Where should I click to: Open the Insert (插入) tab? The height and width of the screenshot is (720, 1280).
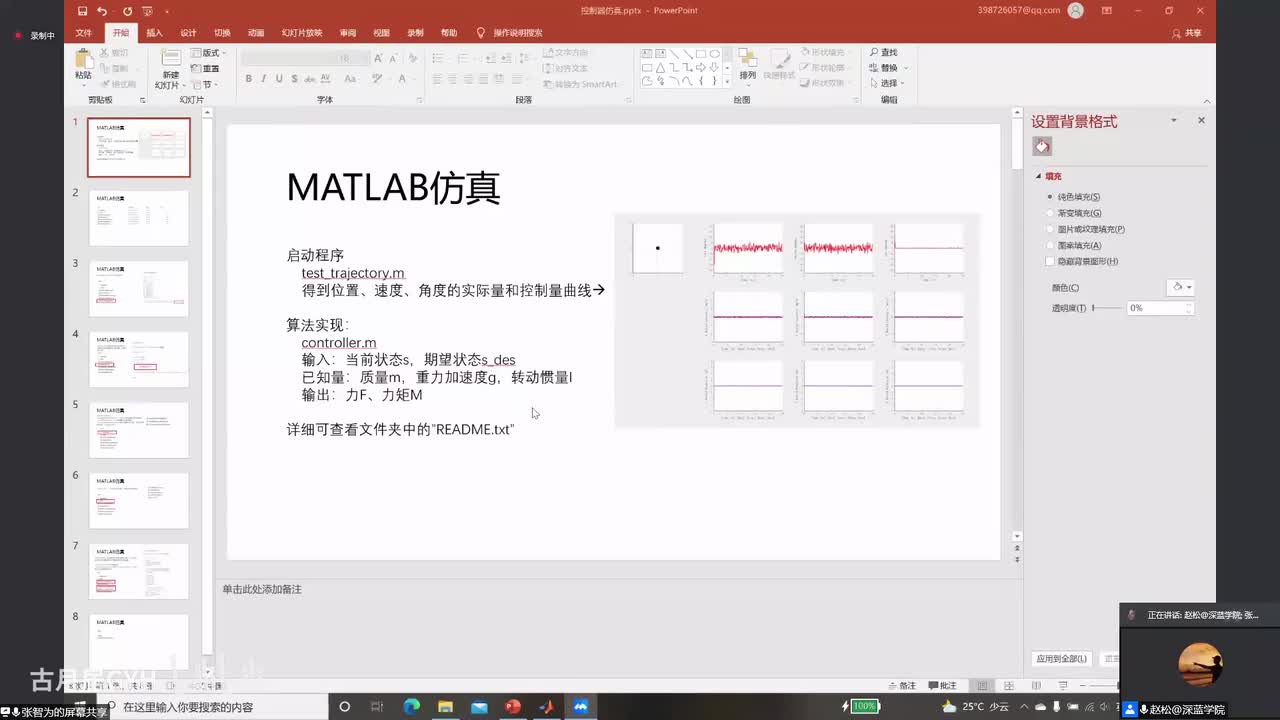[x=154, y=33]
